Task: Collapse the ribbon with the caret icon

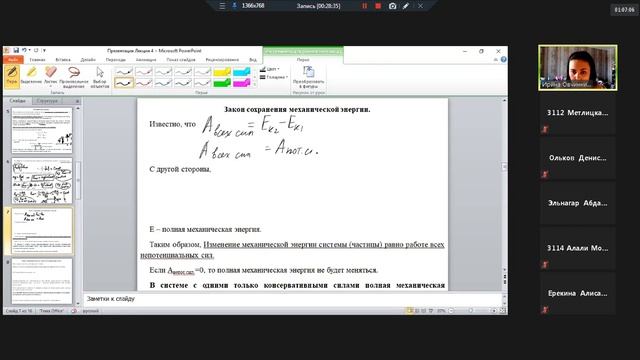Action: pyautogui.click(x=496, y=60)
